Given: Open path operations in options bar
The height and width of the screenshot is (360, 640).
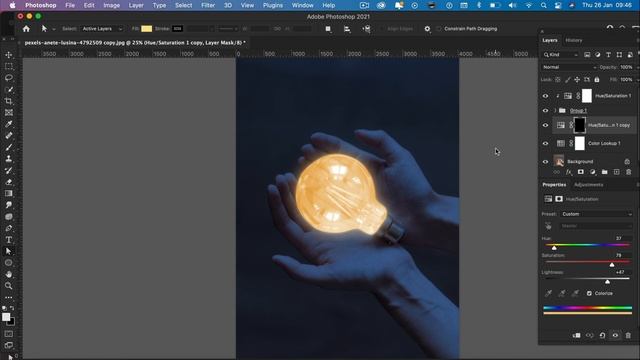Looking at the screenshot, I should coord(328,29).
